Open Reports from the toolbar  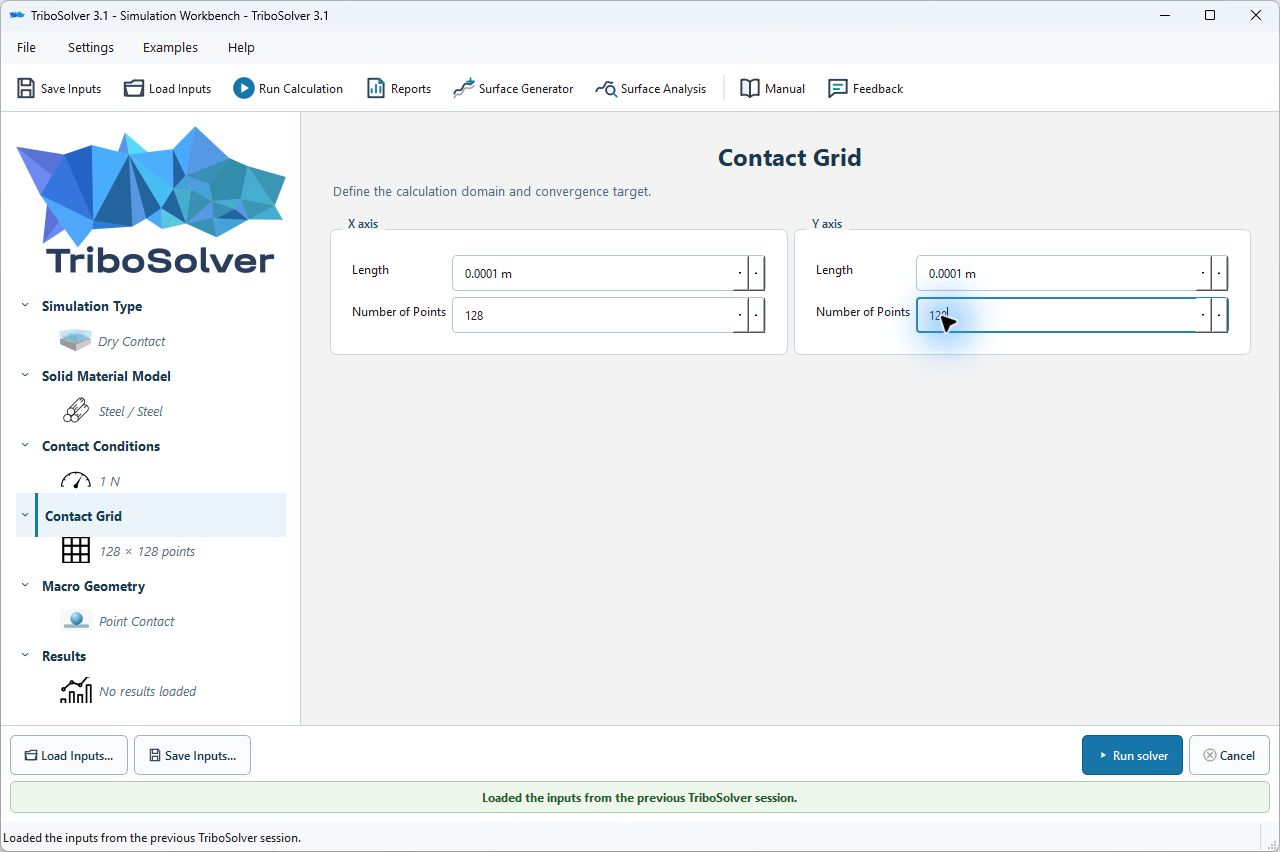(x=399, y=89)
